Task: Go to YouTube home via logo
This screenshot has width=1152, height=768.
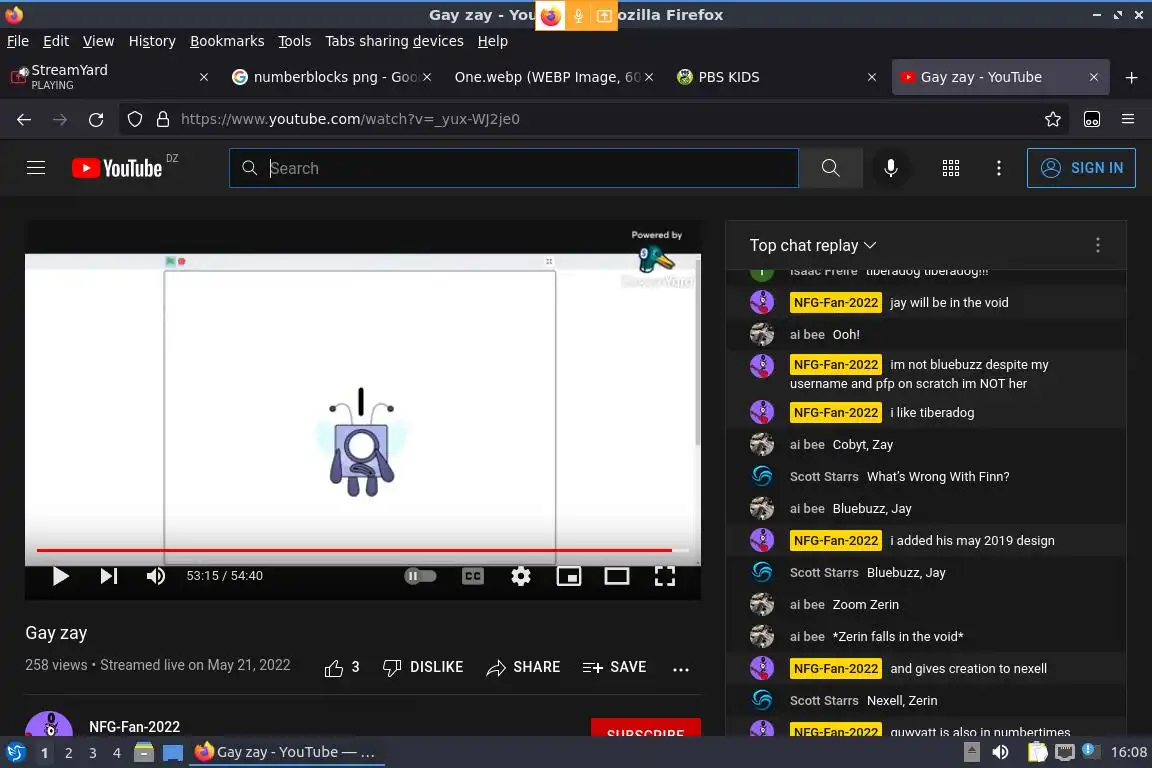Action: [117, 168]
